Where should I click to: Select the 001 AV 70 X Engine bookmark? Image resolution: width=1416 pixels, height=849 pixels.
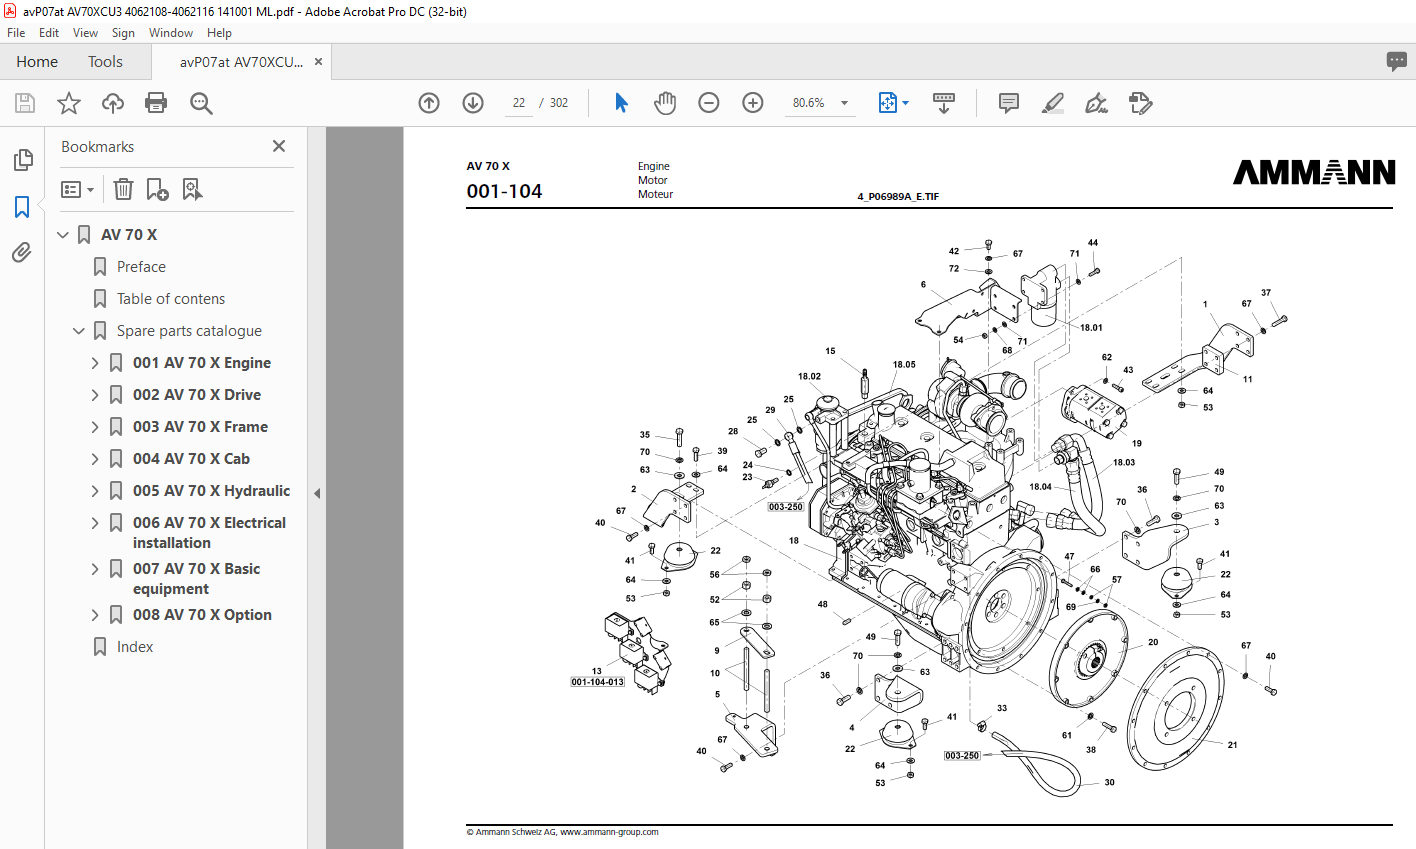[202, 363]
